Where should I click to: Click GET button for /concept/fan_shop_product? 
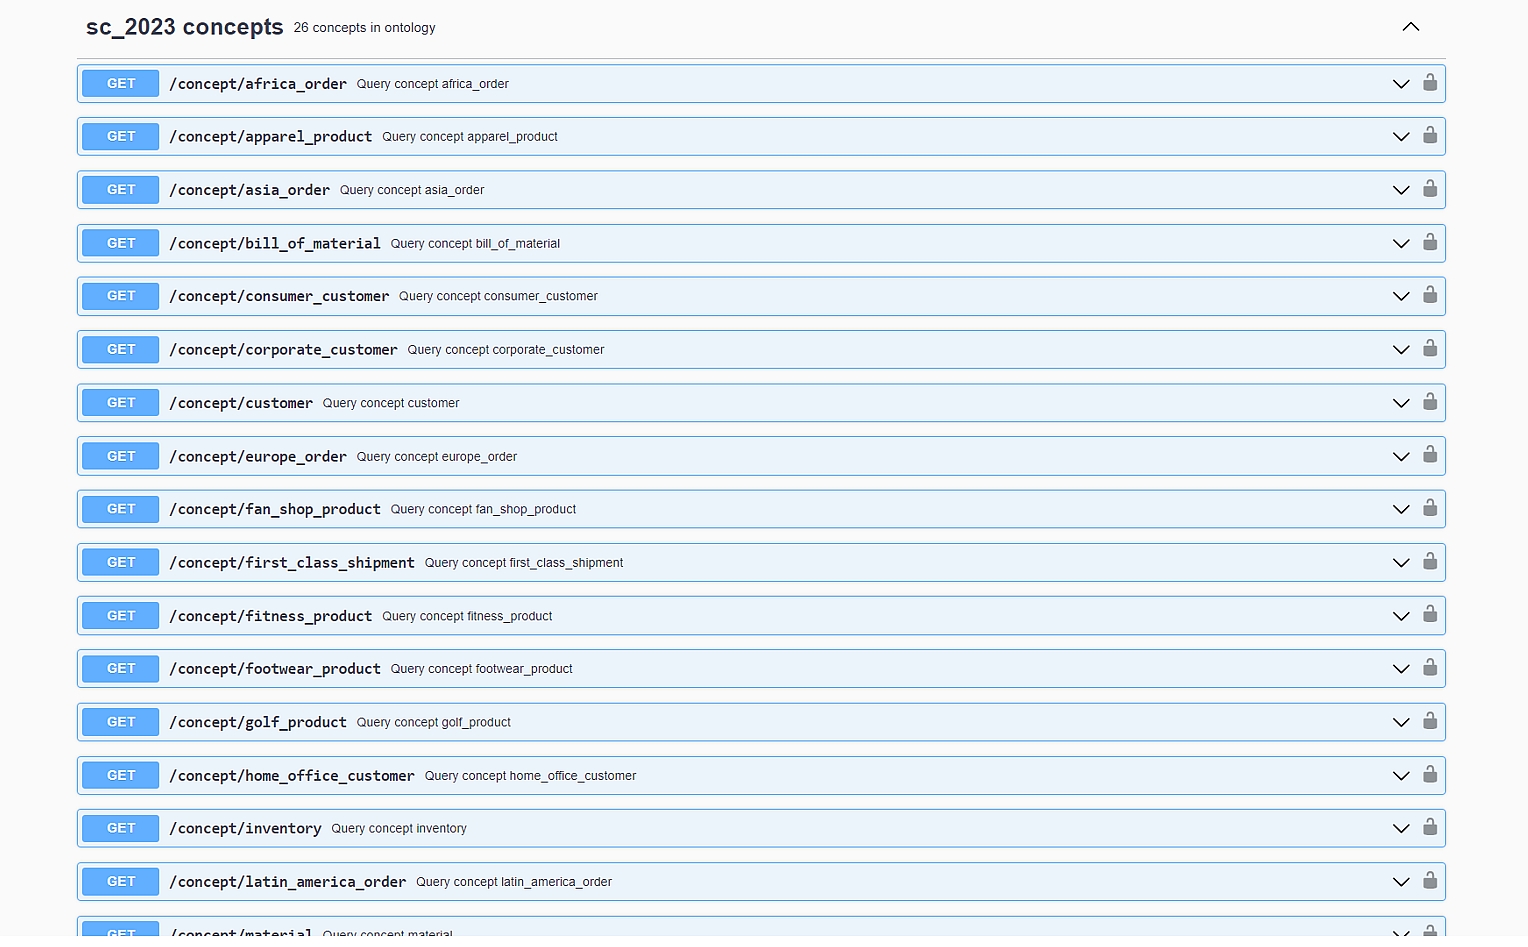click(x=121, y=509)
